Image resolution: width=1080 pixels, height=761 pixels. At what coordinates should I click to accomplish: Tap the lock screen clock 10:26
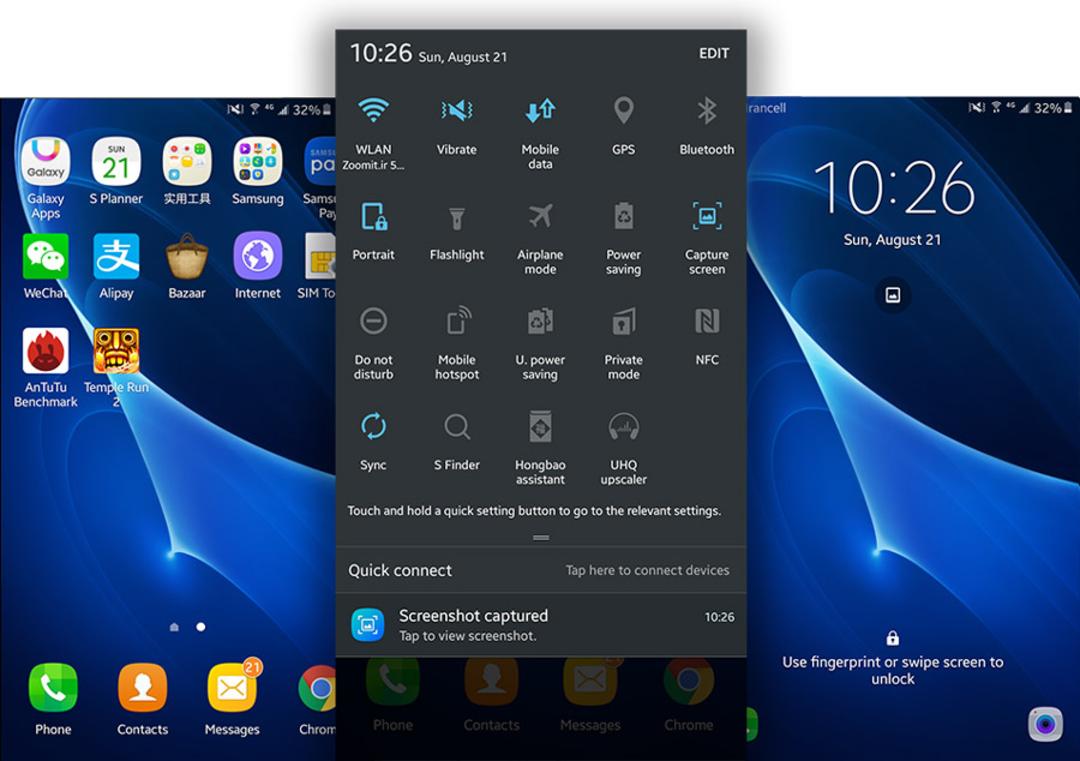[x=893, y=187]
